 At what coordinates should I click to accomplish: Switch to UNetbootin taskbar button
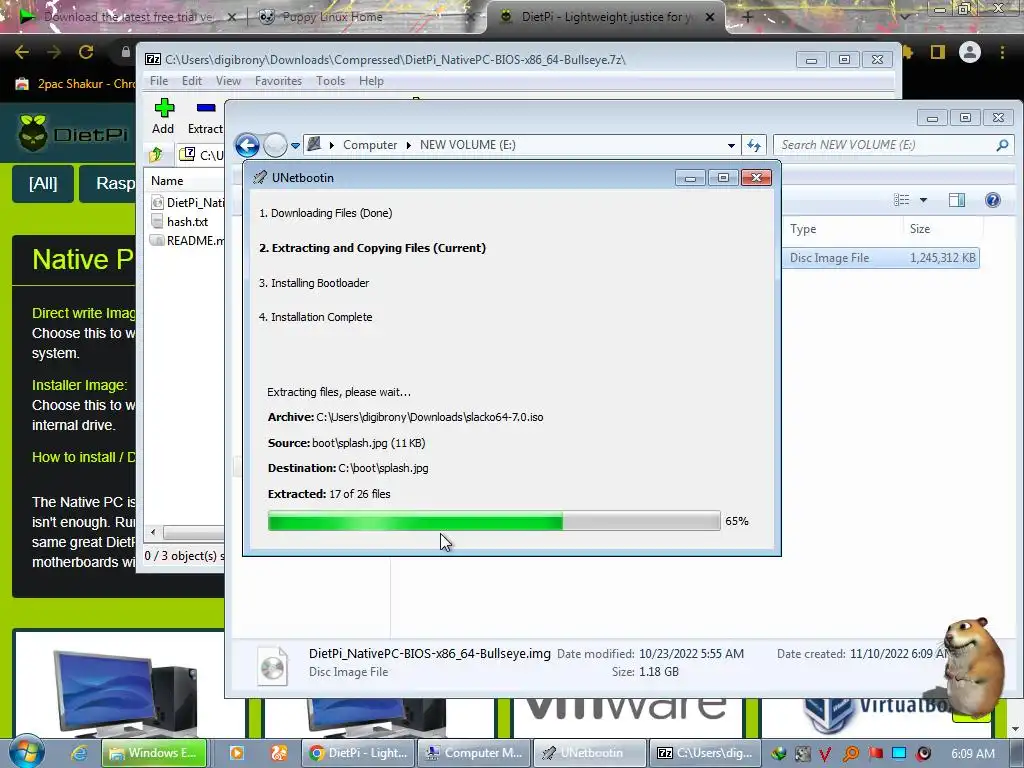pyautogui.click(x=590, y=753)
